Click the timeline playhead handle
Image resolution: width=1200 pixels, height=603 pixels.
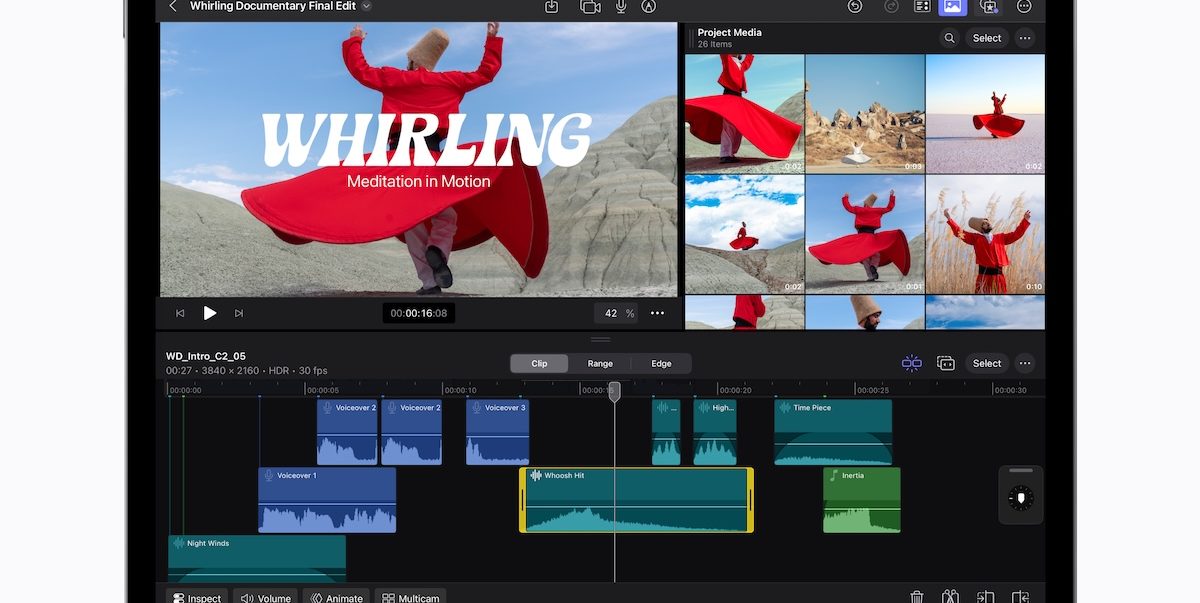[615, 391]
